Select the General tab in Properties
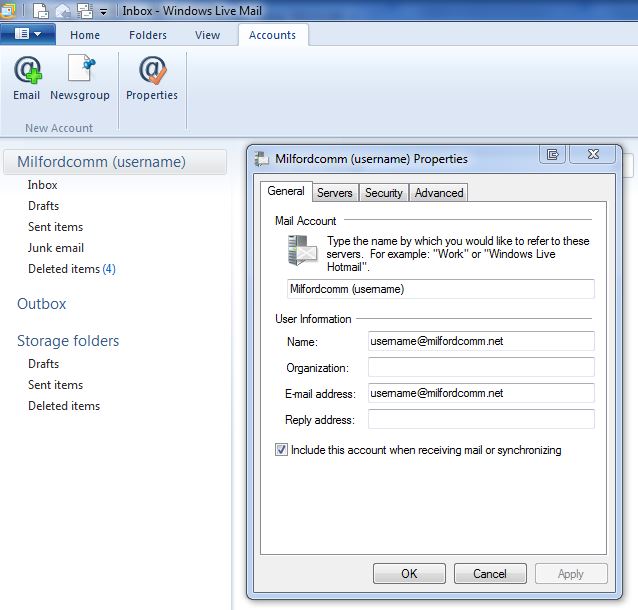 pos(286,191)
